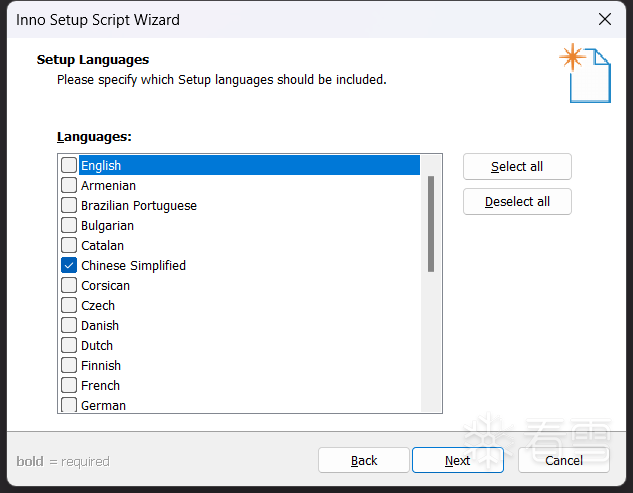Check the French language checkbox

tap(69, 385)
